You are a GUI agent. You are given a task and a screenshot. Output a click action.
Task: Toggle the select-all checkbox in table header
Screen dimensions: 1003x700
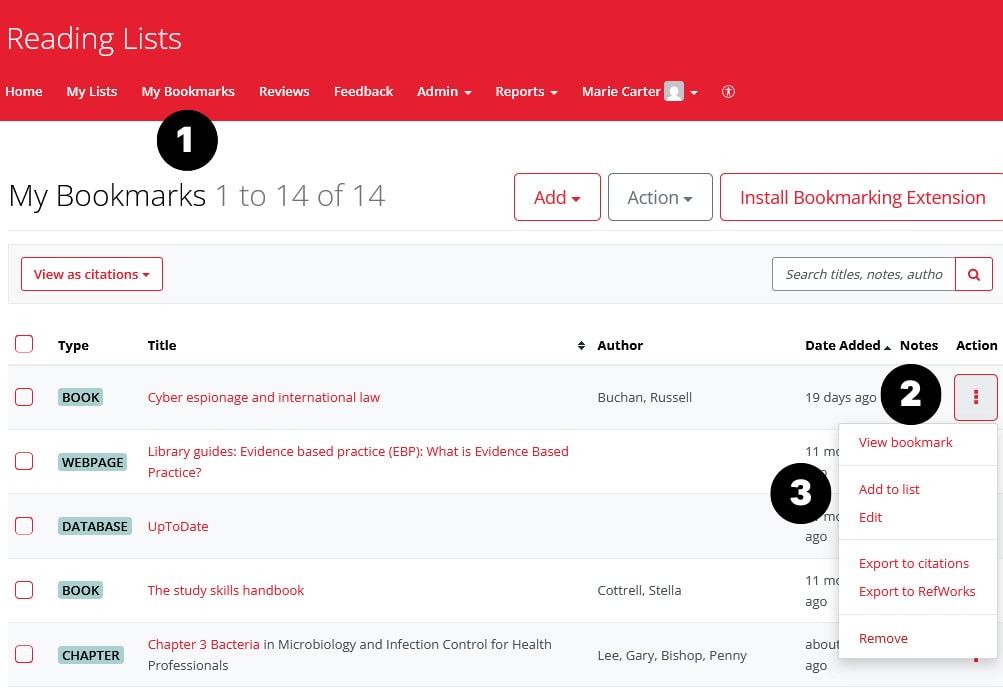[x=24, y=345]
